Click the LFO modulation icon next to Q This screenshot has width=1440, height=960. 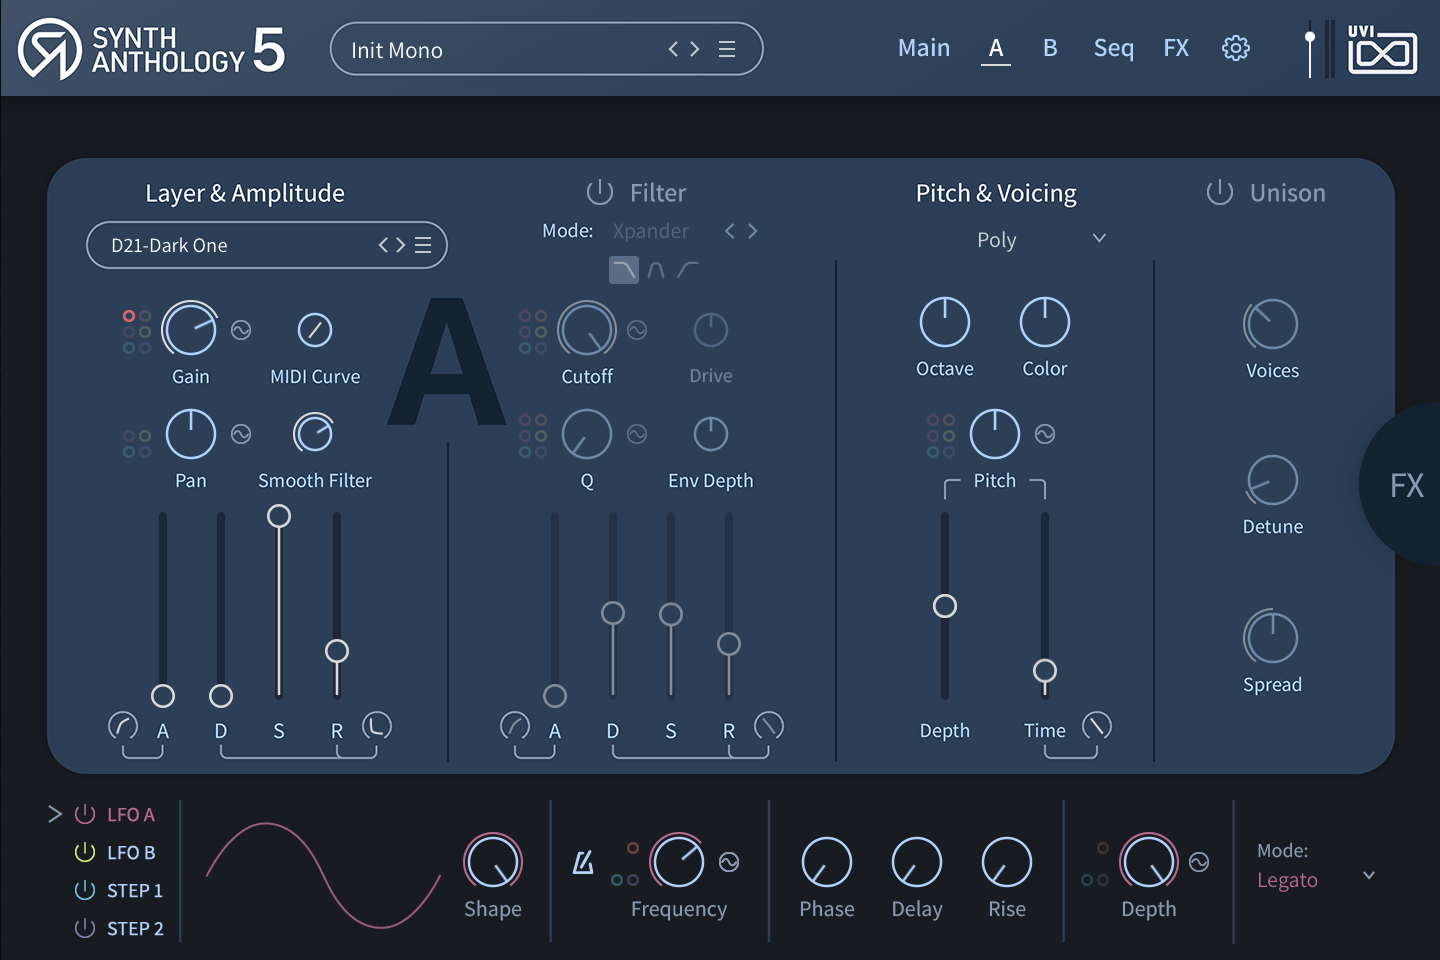coord(637,434)
